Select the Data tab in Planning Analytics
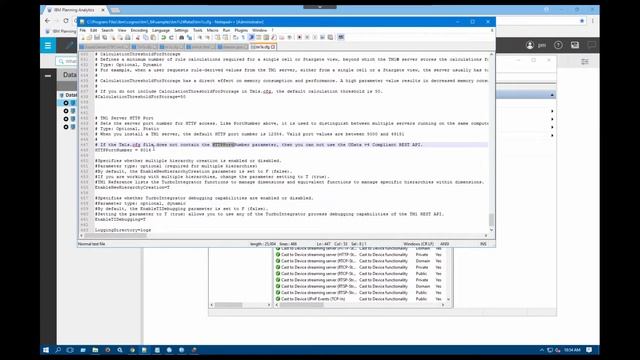Image resolution: width=640 pixels, height=360 pixels. [x=69, y=75]
